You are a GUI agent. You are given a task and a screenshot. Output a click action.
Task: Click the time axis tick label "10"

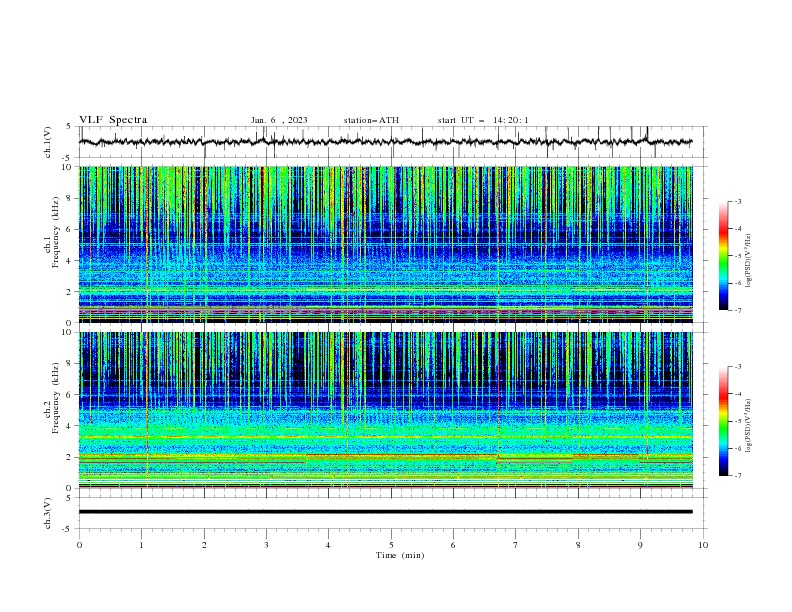[703, 545]
